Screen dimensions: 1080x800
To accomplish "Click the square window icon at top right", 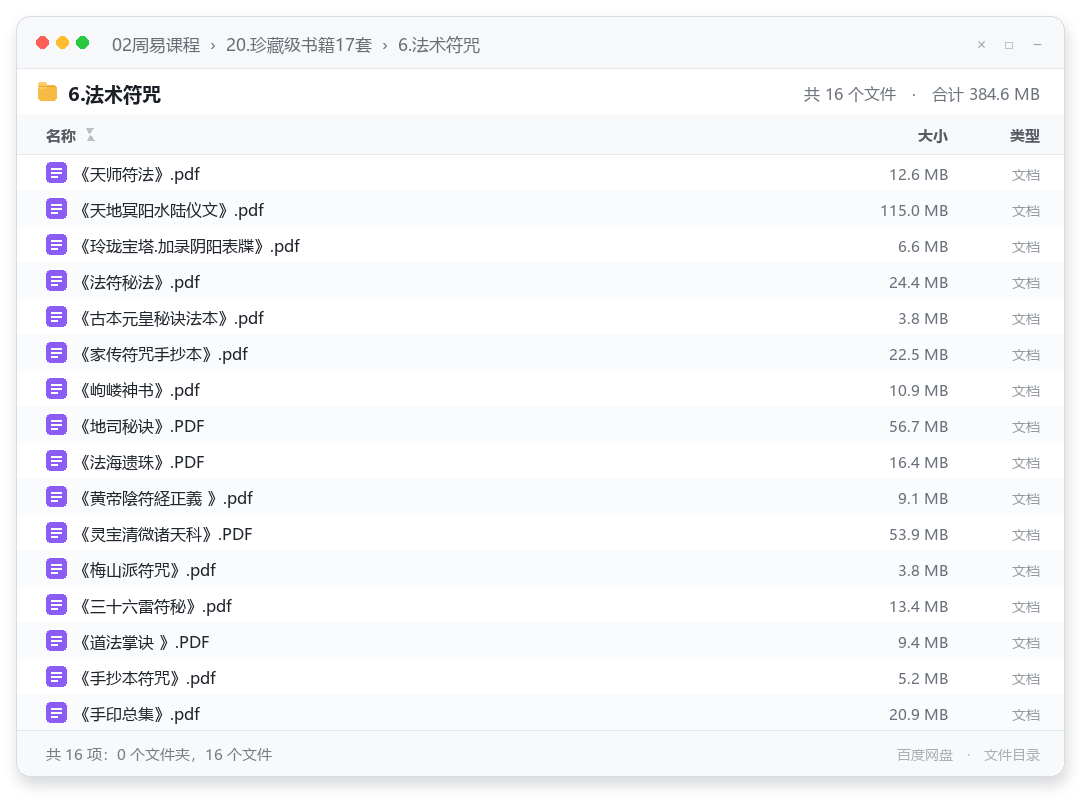I will point(1009,45).
